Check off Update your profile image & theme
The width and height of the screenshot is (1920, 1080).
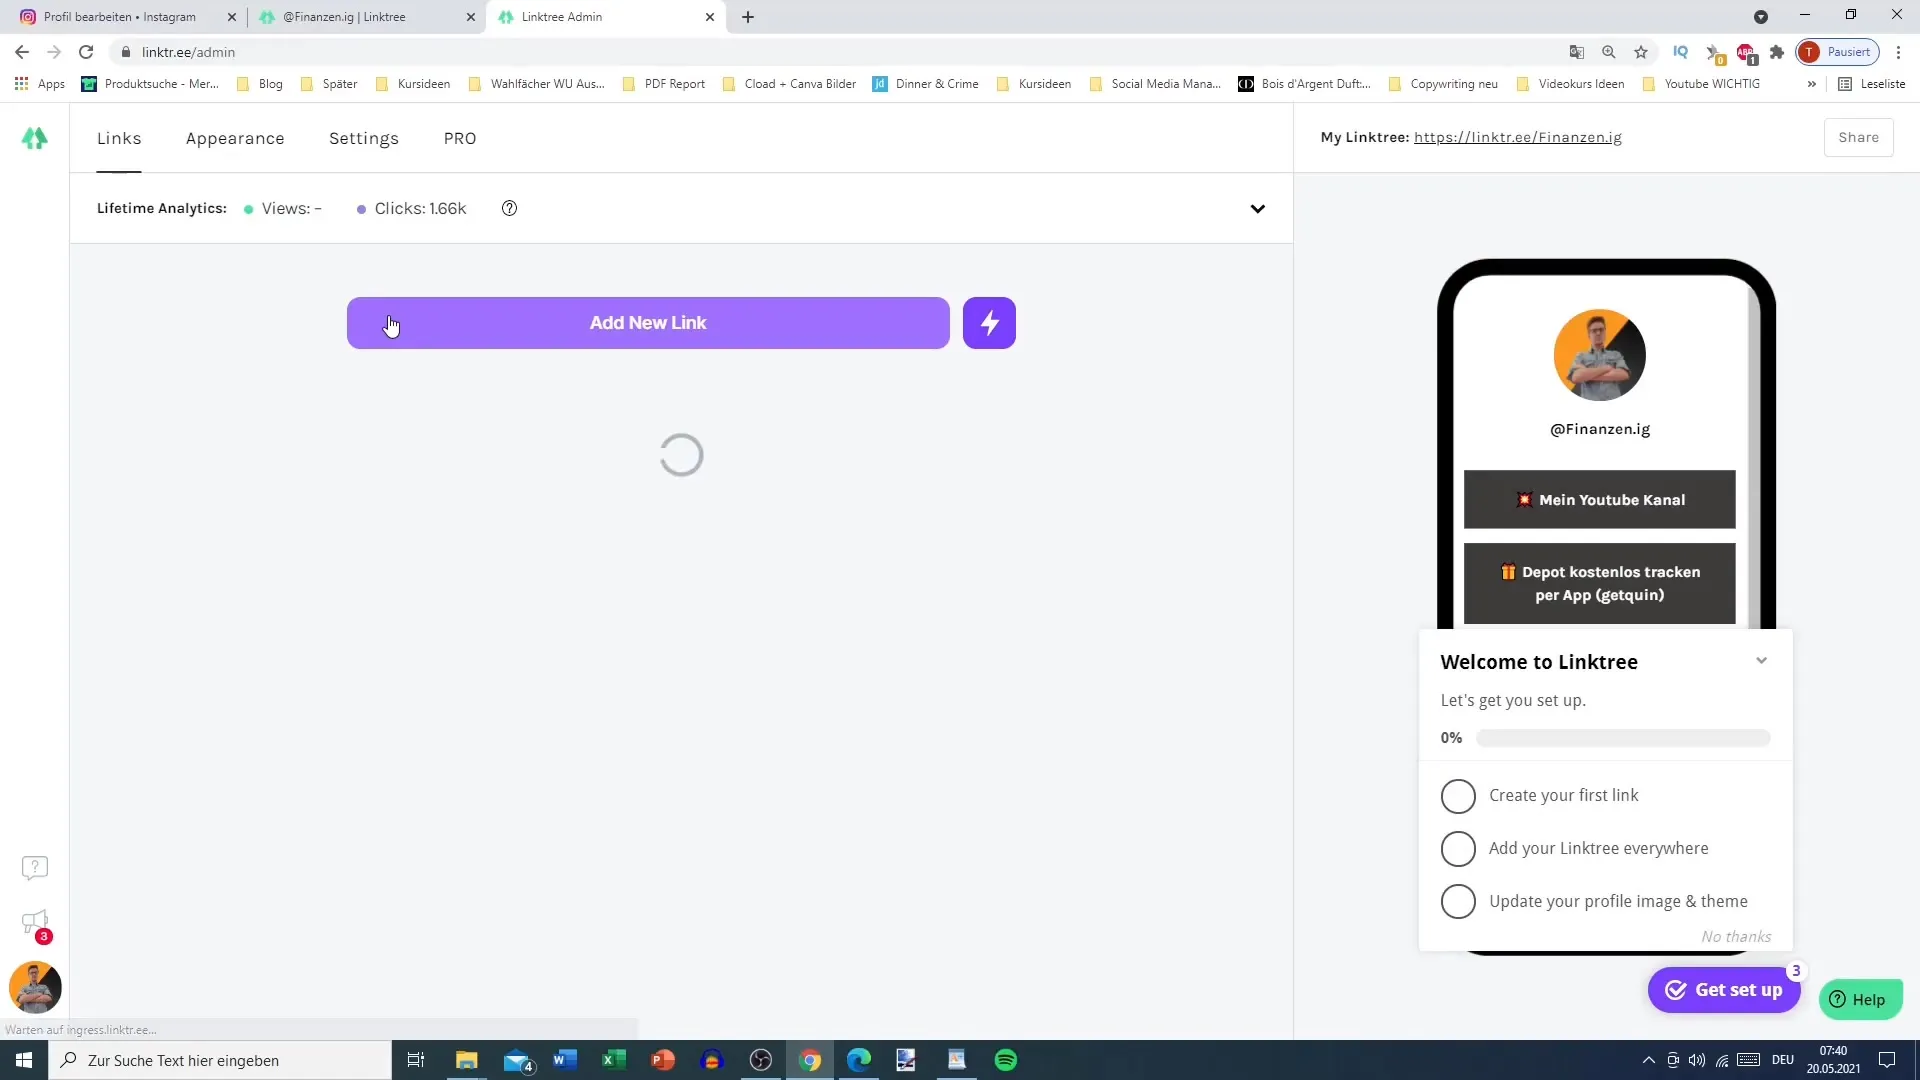point(1458,902)
